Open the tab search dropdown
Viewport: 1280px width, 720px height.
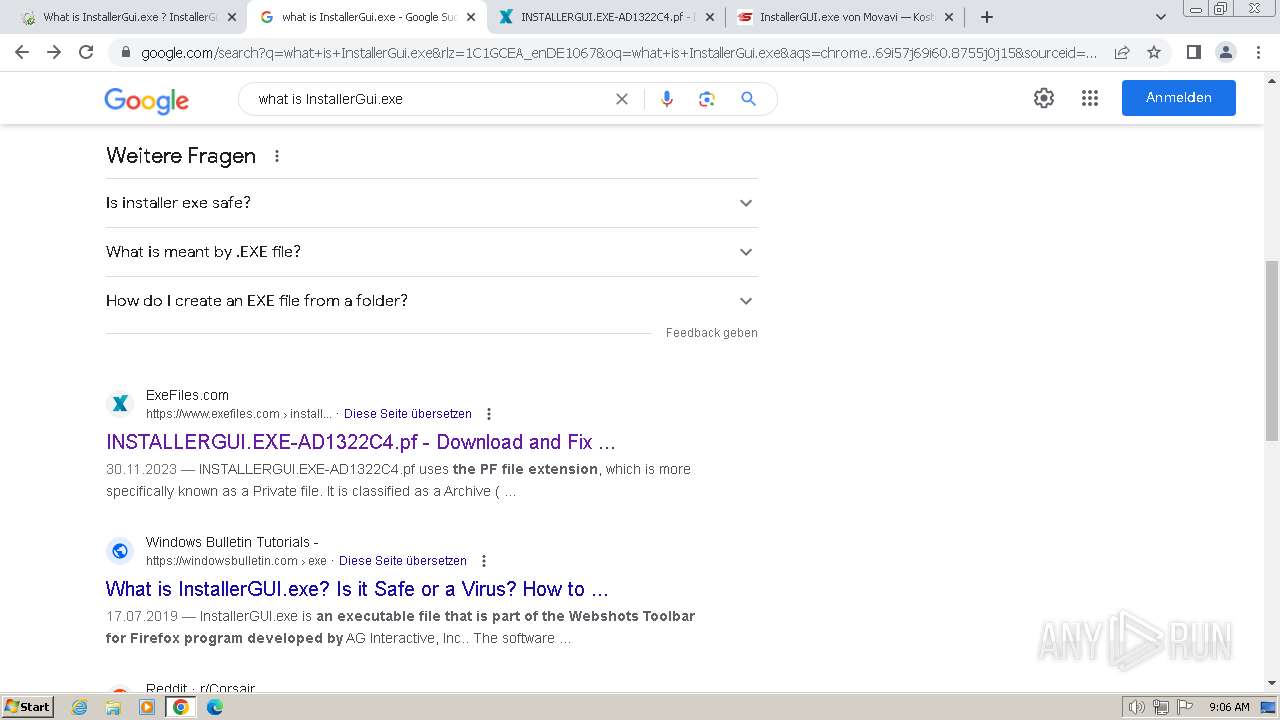tap(1160, 17)
